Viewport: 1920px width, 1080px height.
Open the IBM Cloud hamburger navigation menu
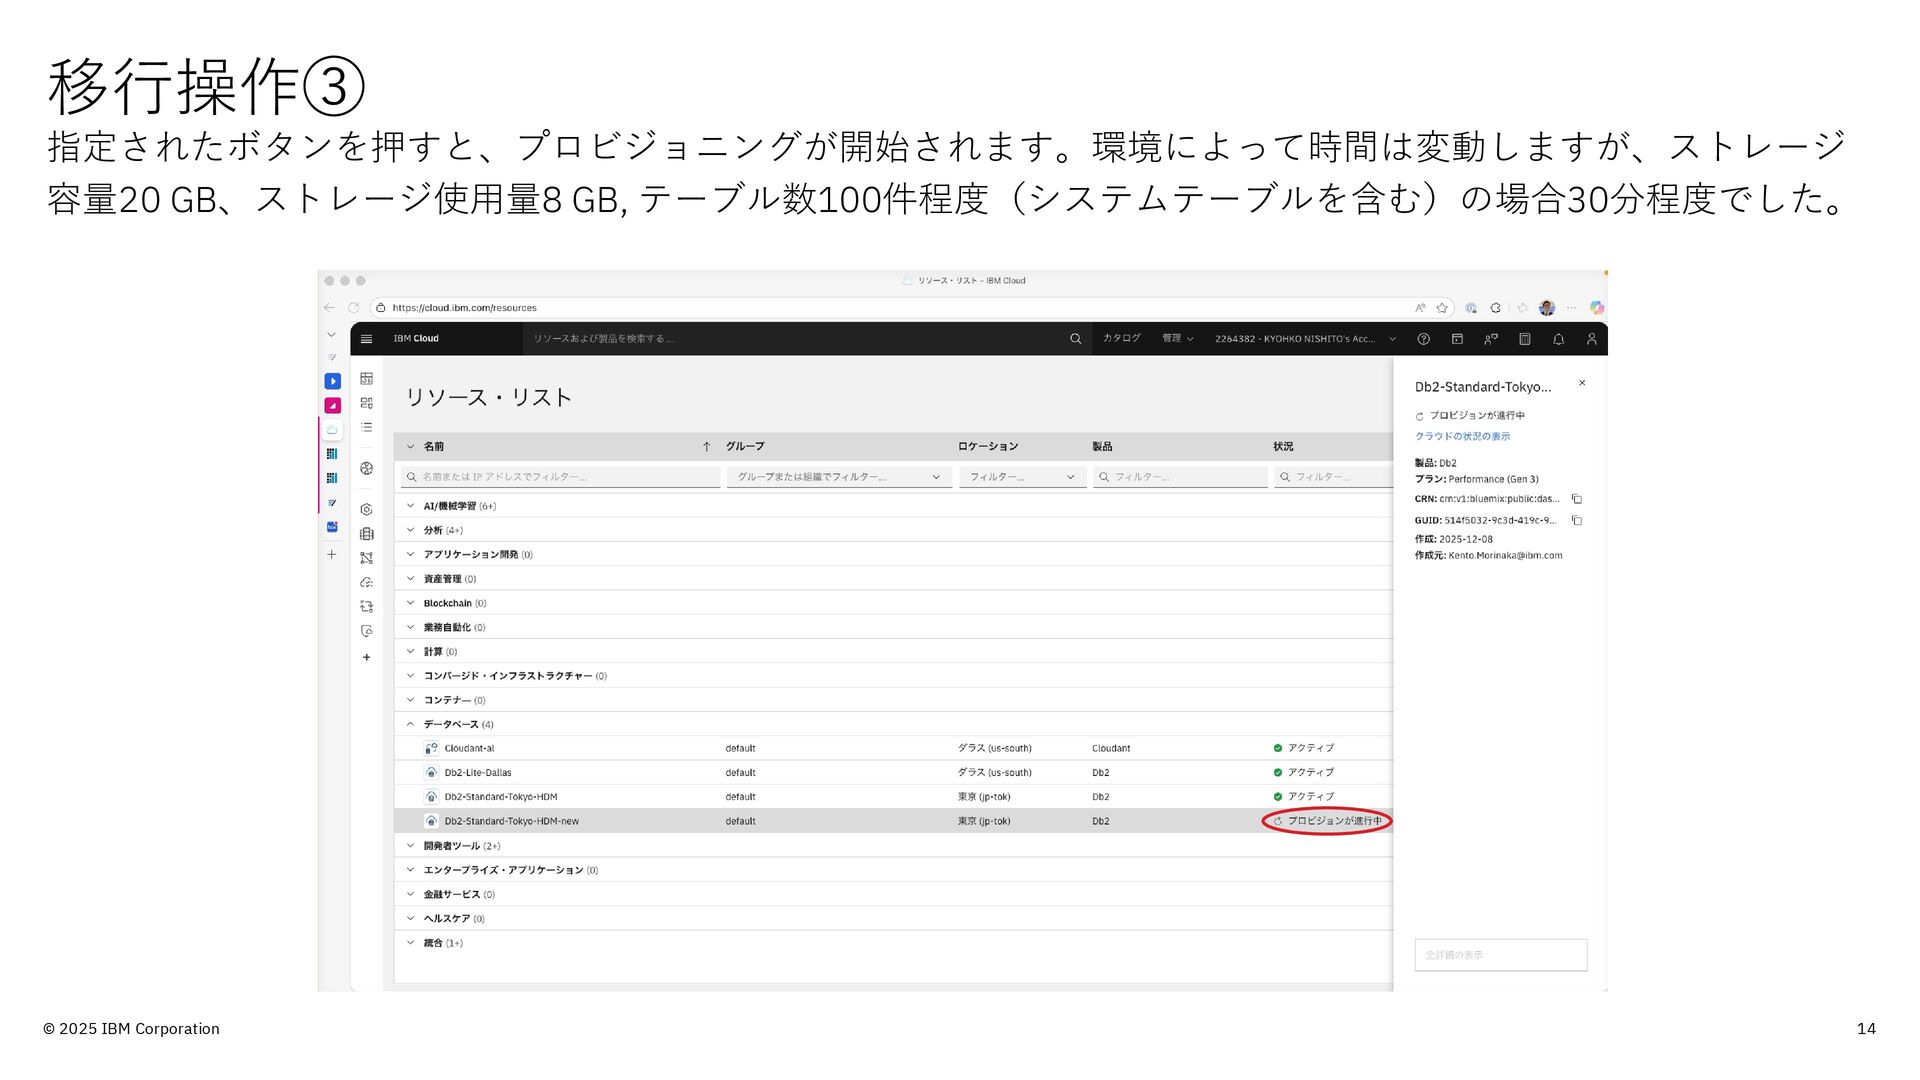[366, 339]
